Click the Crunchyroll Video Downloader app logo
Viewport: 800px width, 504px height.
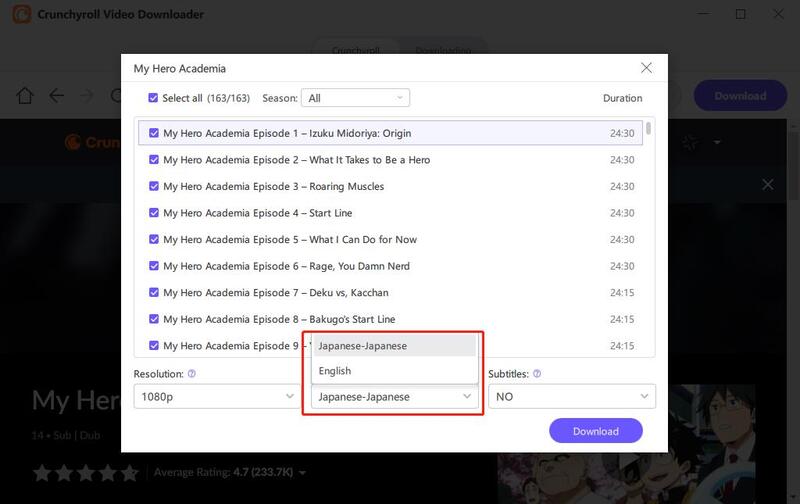(21, 14)
